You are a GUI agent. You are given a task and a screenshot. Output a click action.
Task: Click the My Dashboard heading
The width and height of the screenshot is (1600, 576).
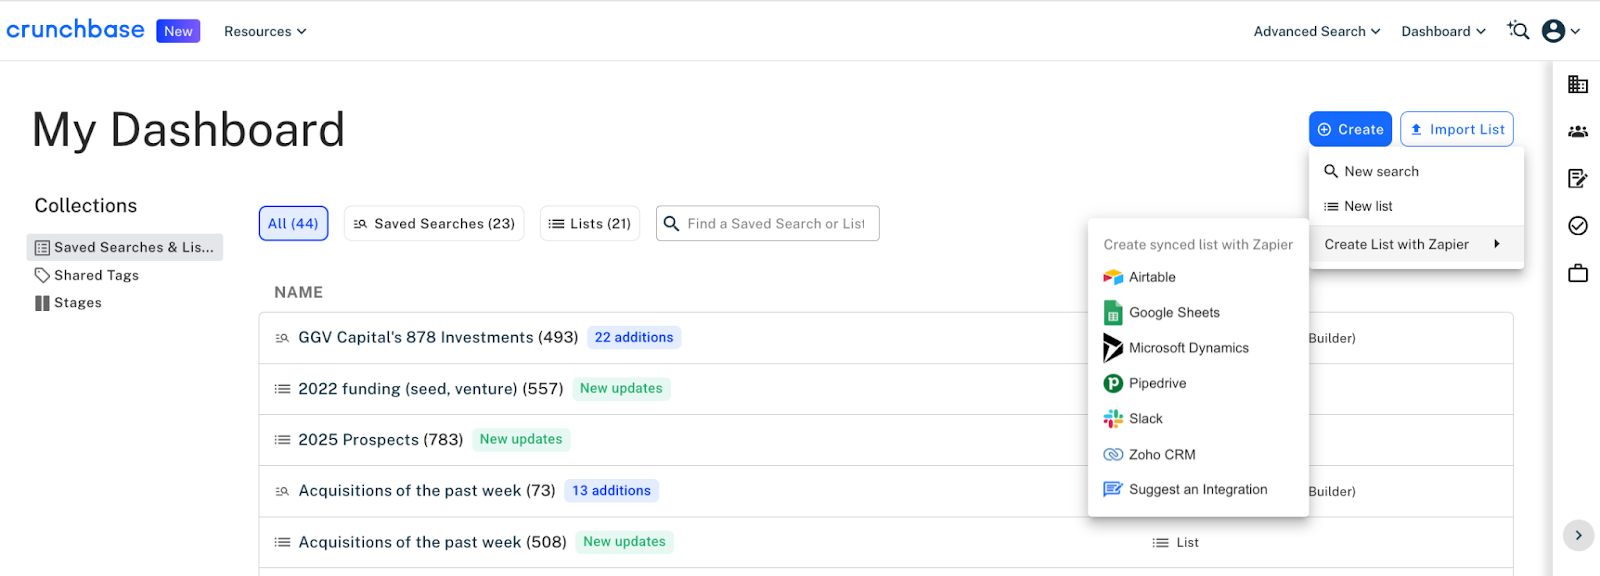(x=188, y=130)
